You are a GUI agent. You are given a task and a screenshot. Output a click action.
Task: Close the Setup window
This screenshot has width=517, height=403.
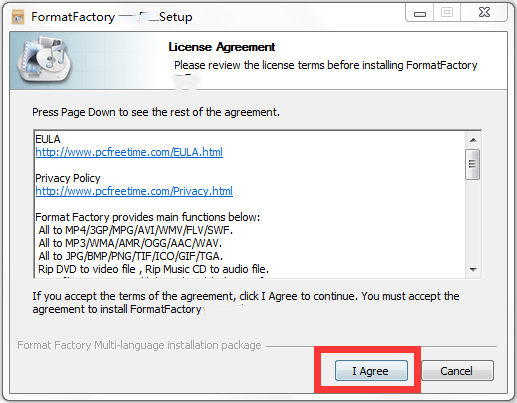[484, 13]
